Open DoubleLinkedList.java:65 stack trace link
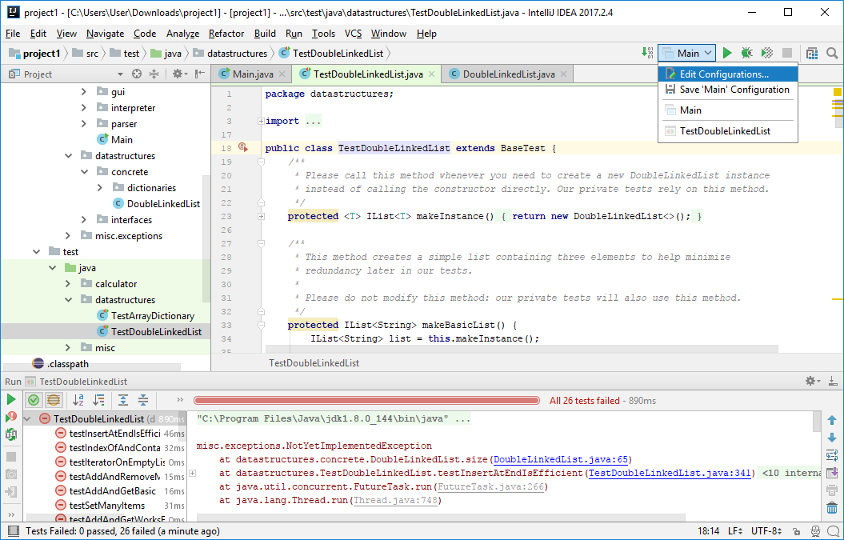844x540 pixels. click(560, 459)
